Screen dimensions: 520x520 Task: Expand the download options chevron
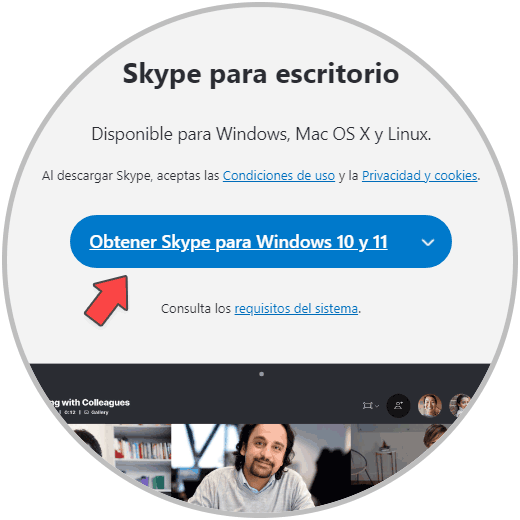pos(428,242)
